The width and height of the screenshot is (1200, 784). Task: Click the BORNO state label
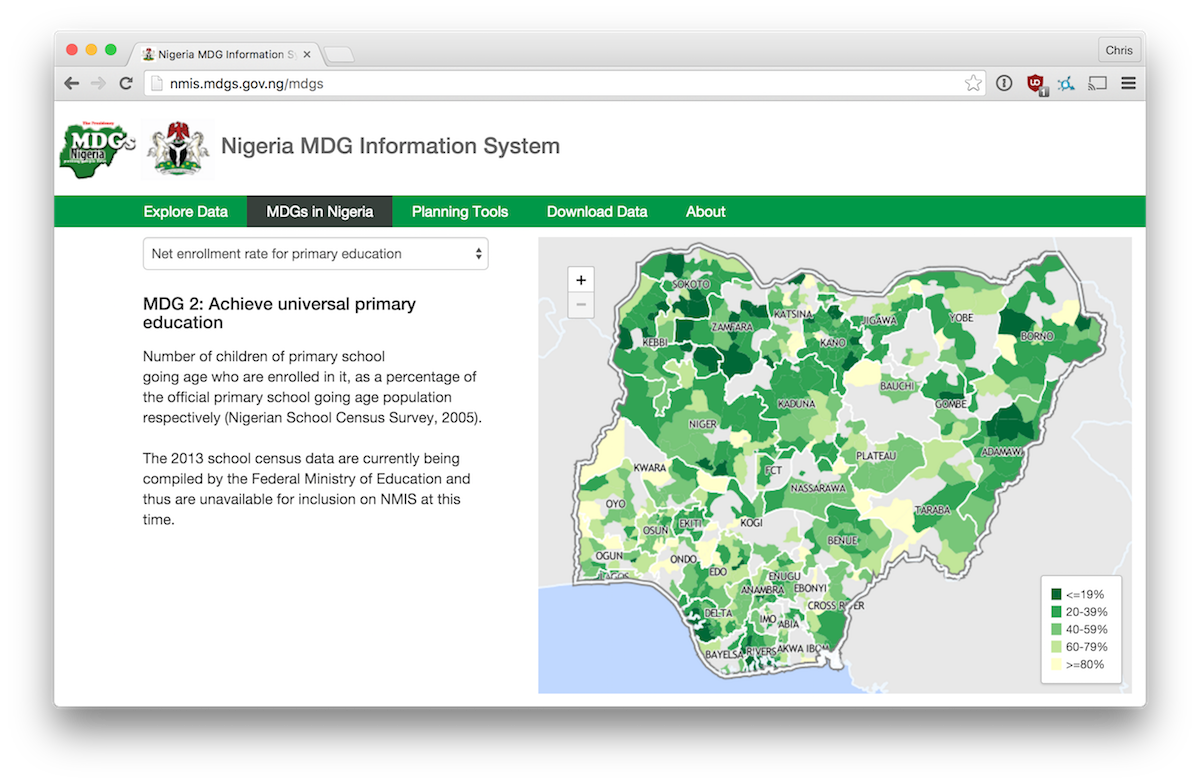click(1037, 337)
